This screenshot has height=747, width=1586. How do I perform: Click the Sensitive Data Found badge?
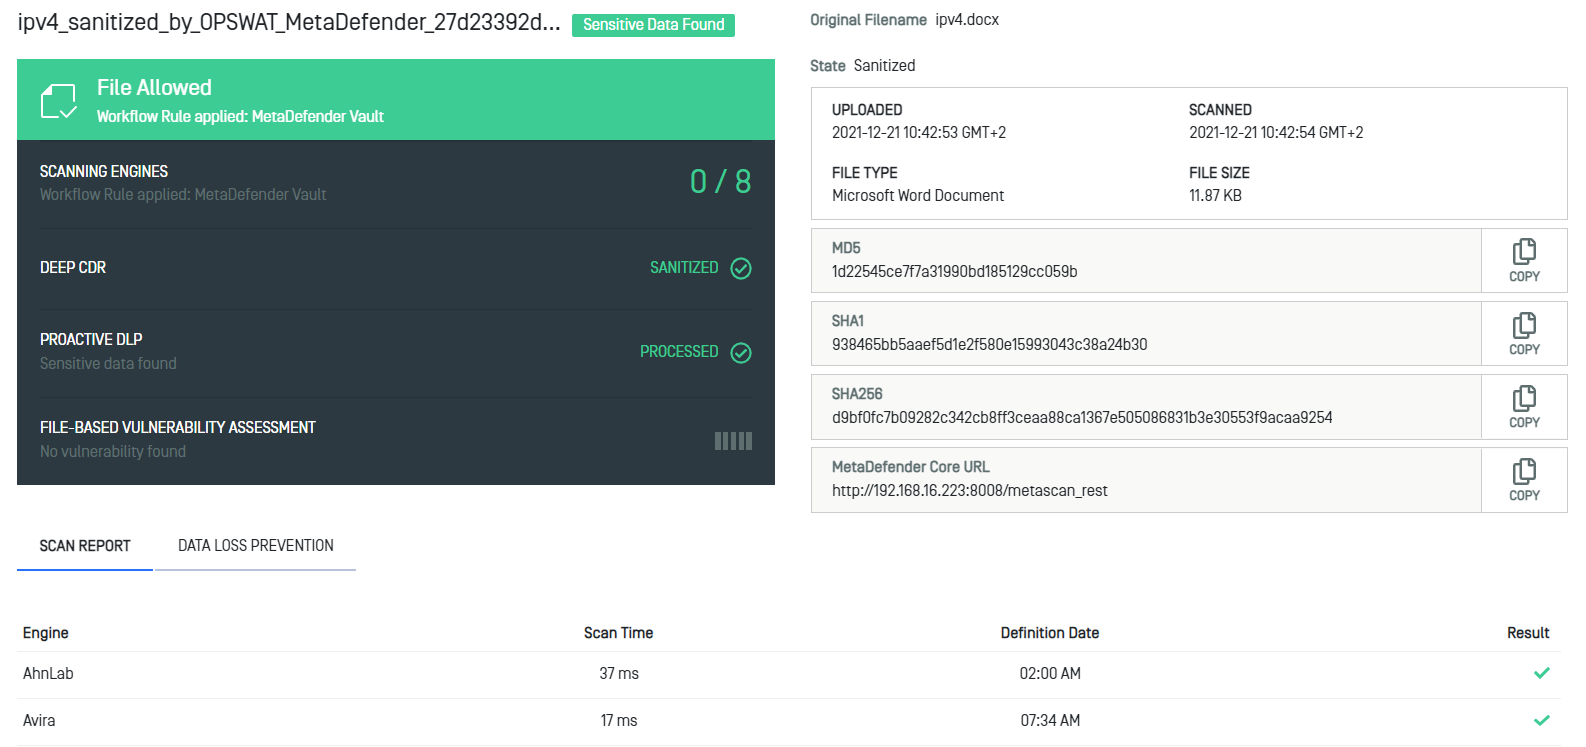[653, 25]
